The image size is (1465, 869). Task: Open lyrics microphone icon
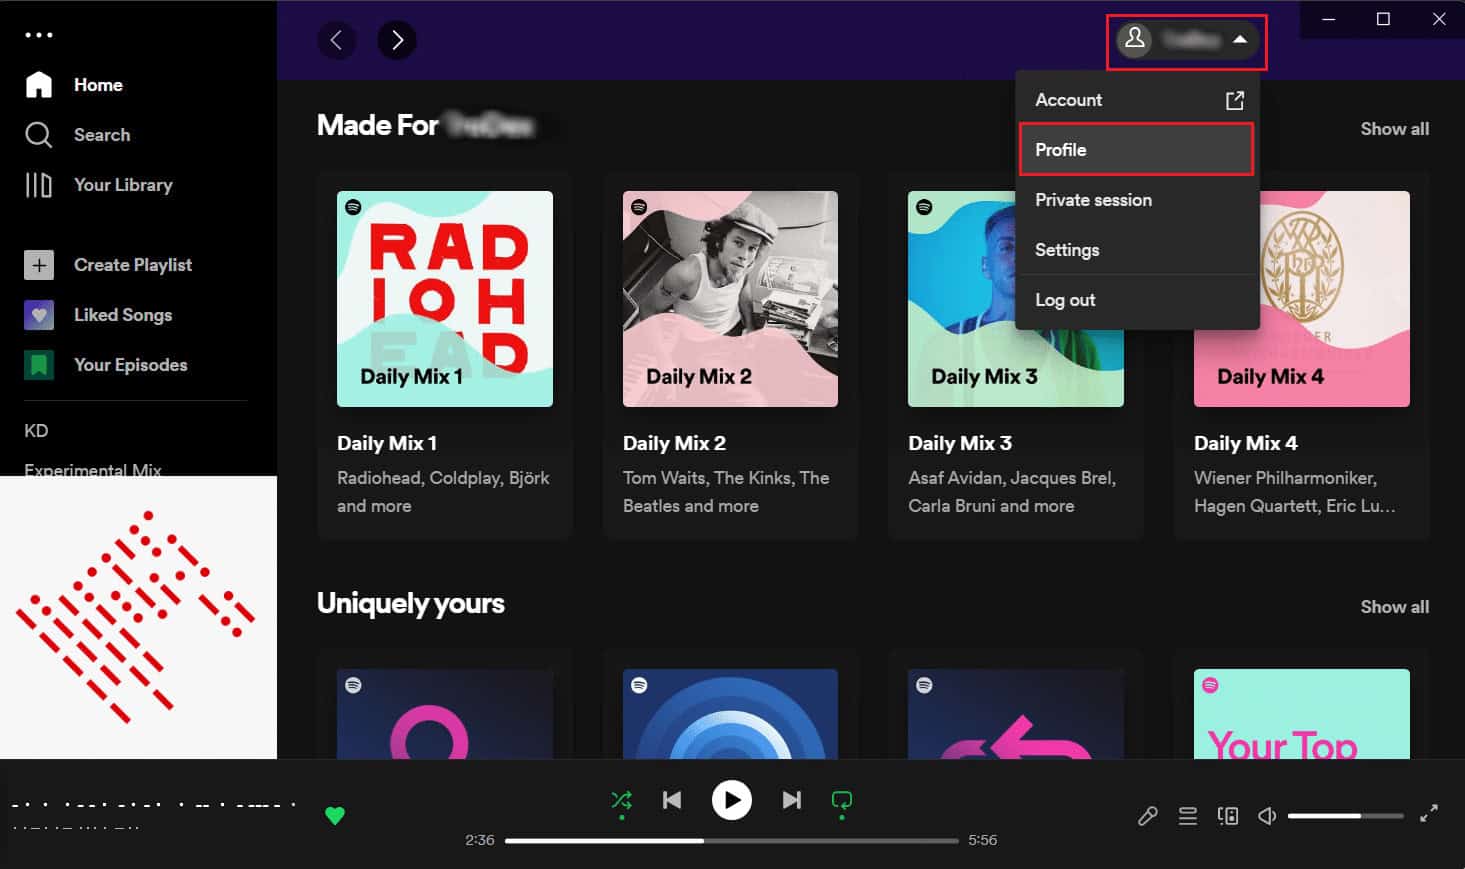tap(1148, 816)
